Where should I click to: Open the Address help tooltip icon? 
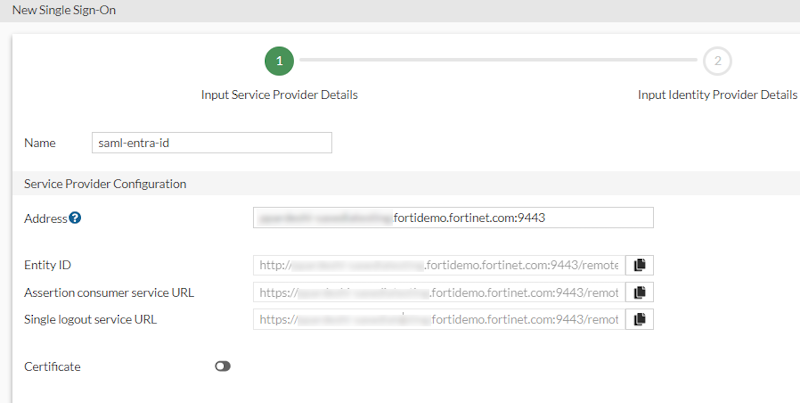pyautogui.click(x=75, y=218)
